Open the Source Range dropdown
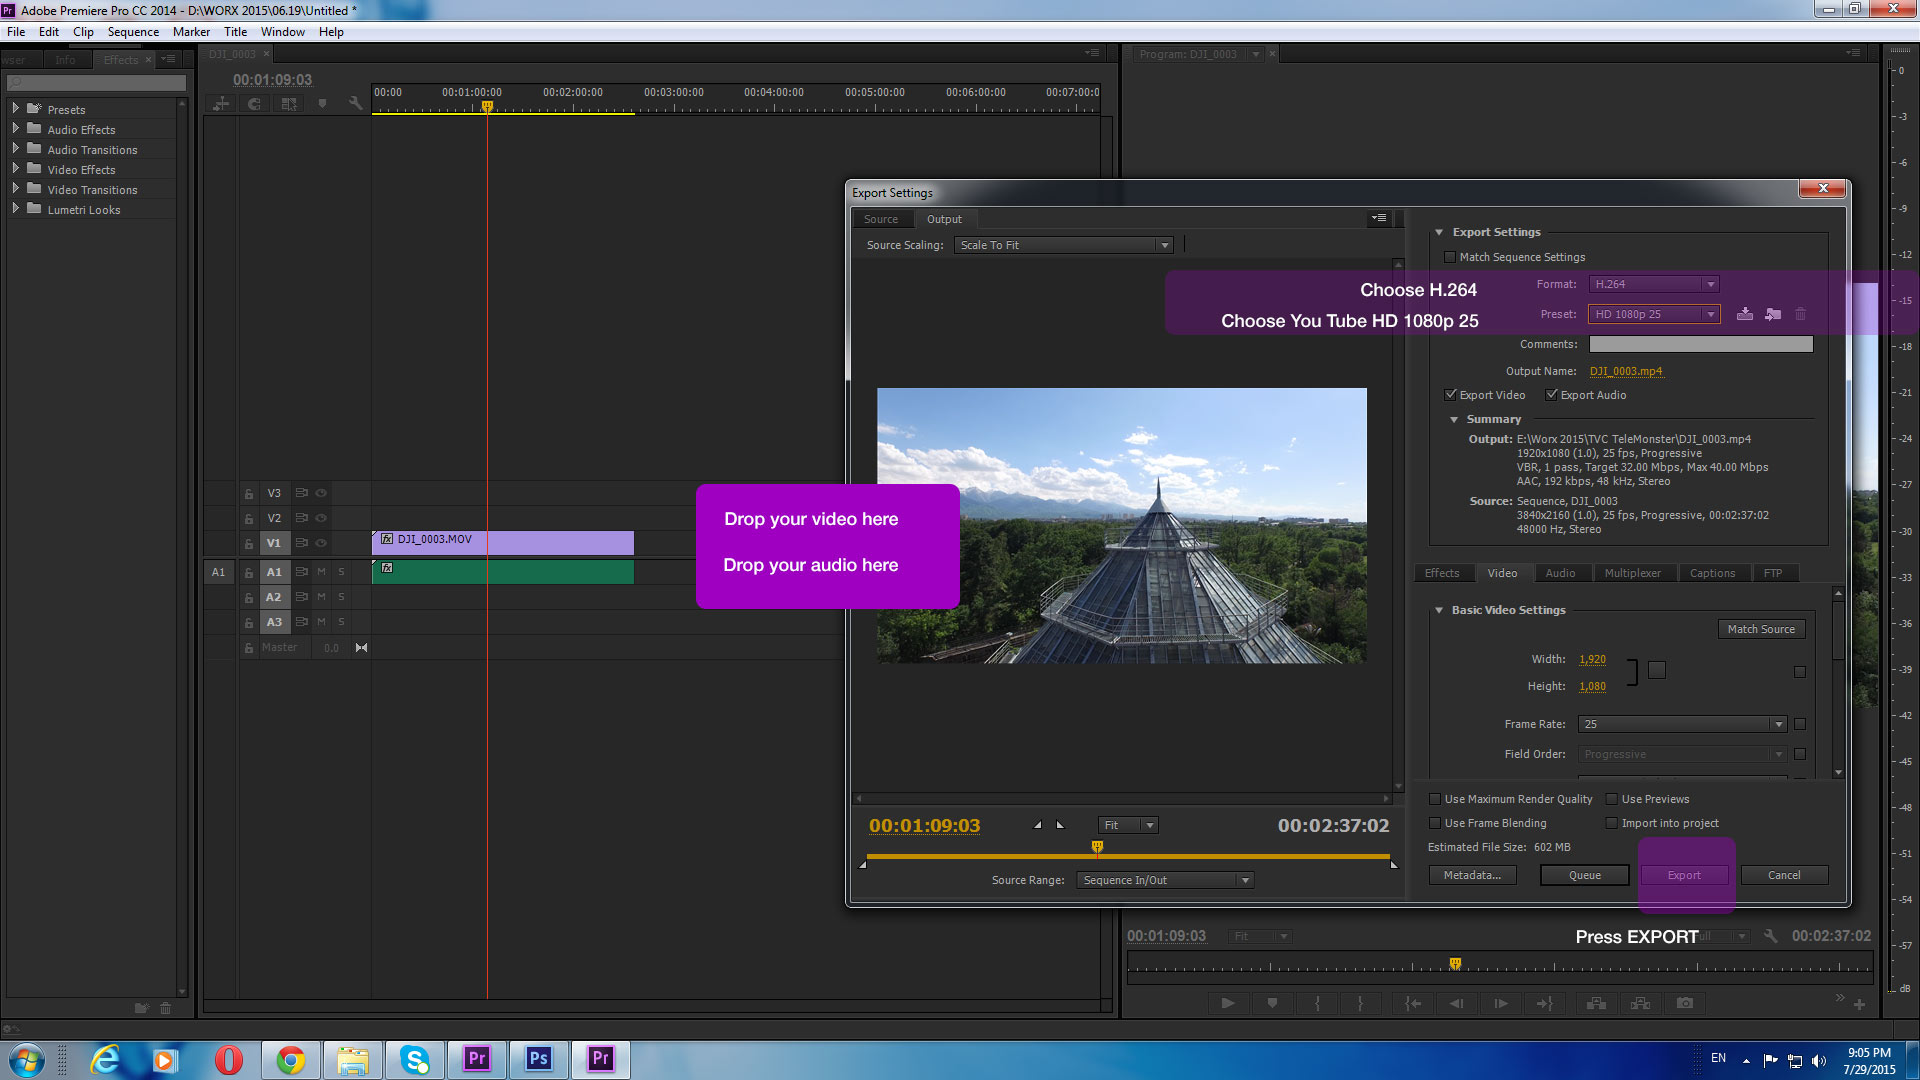Viewport: 1920px width, 1080px height. 1165,880
